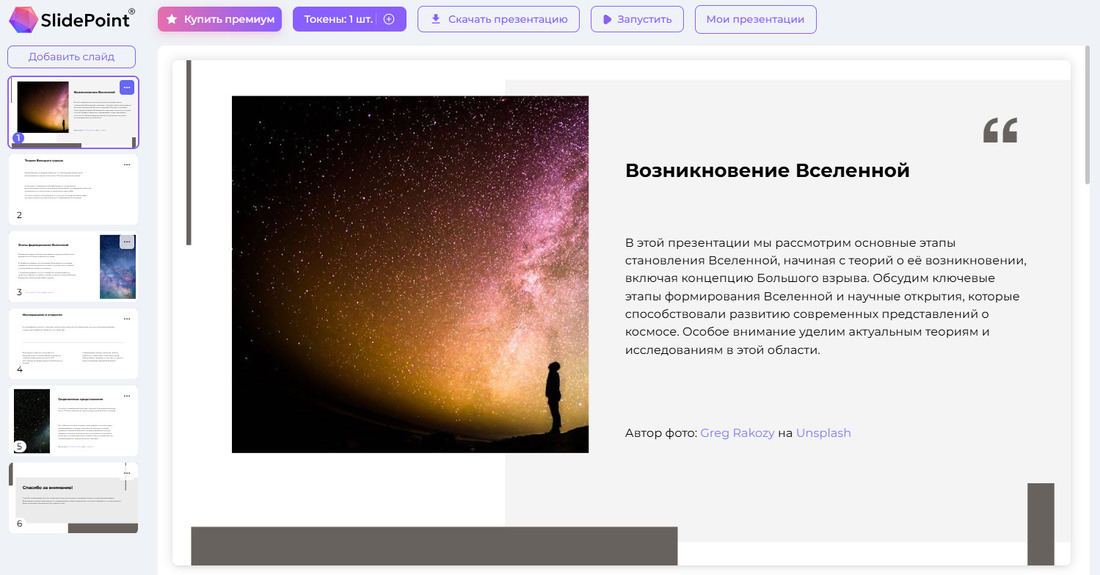Click the play icon on Запустить
The width and height of the screenshot is (1100, 575).
pyautogui.click(x=608, y=20)
